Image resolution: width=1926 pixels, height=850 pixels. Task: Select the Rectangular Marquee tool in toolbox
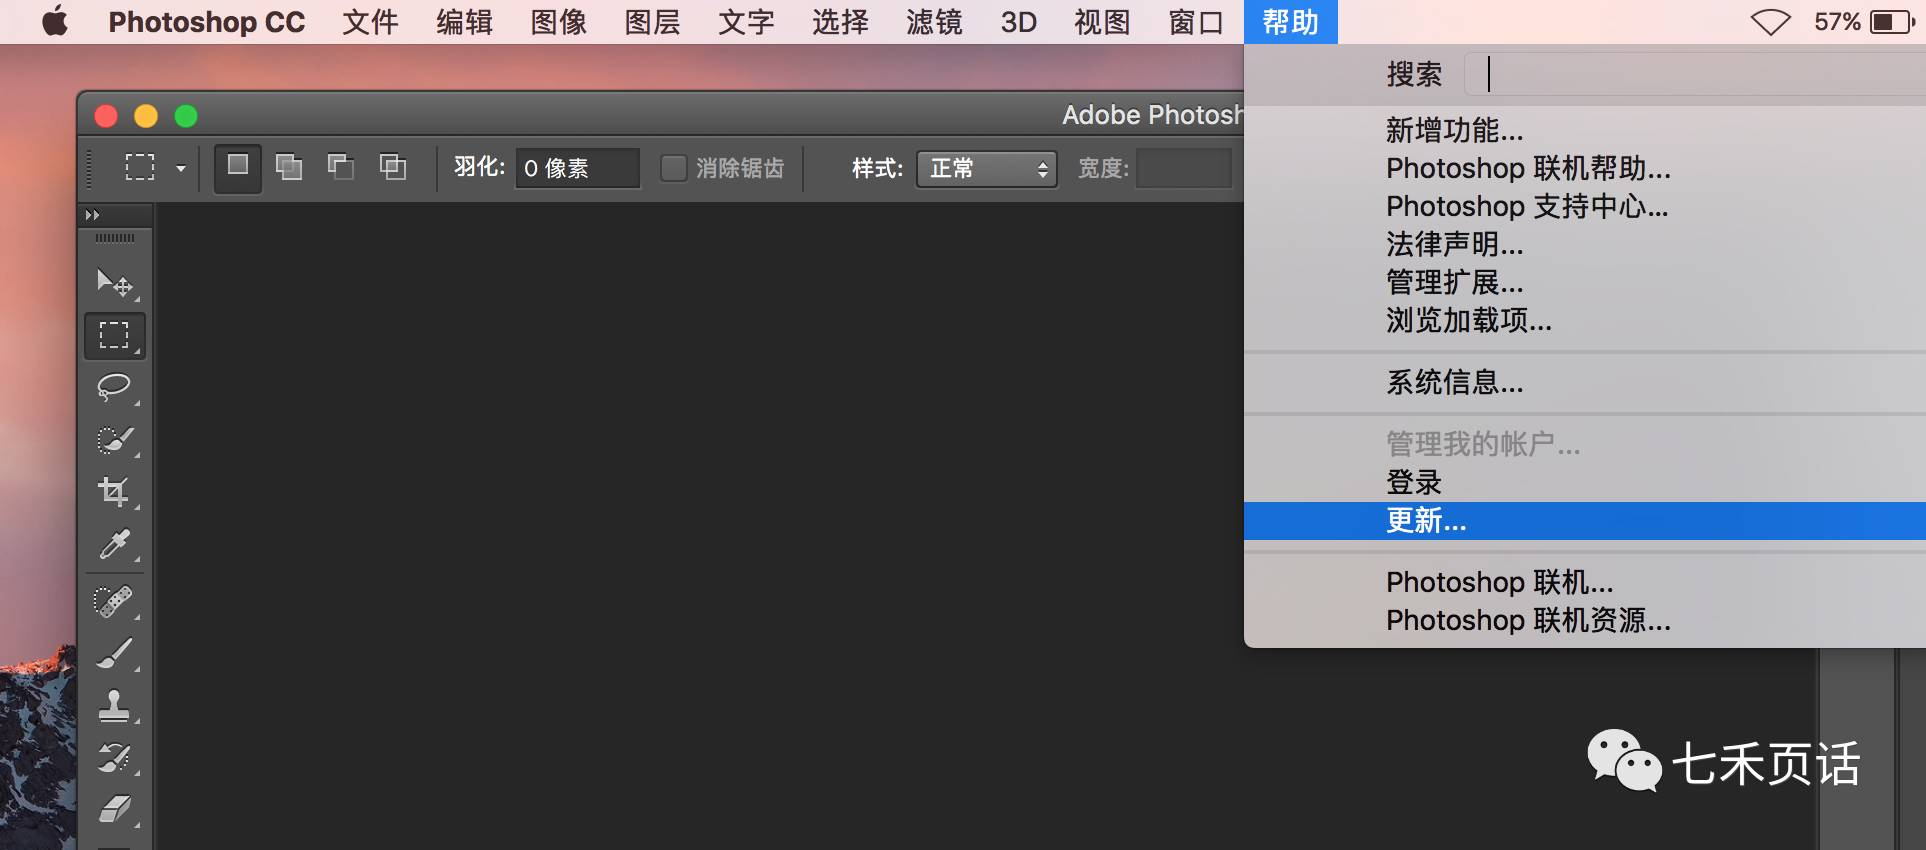(114, 335)
